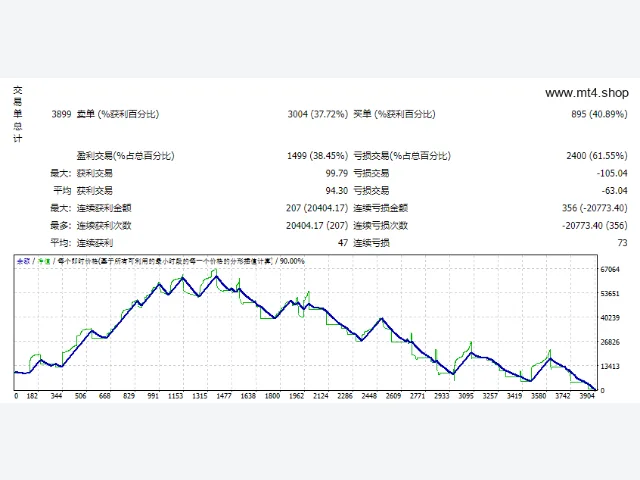Image resolution: width=640 pixels, height=480 pixels.
Task: Click the value 356 (-20773.40)
Action: 594,208
